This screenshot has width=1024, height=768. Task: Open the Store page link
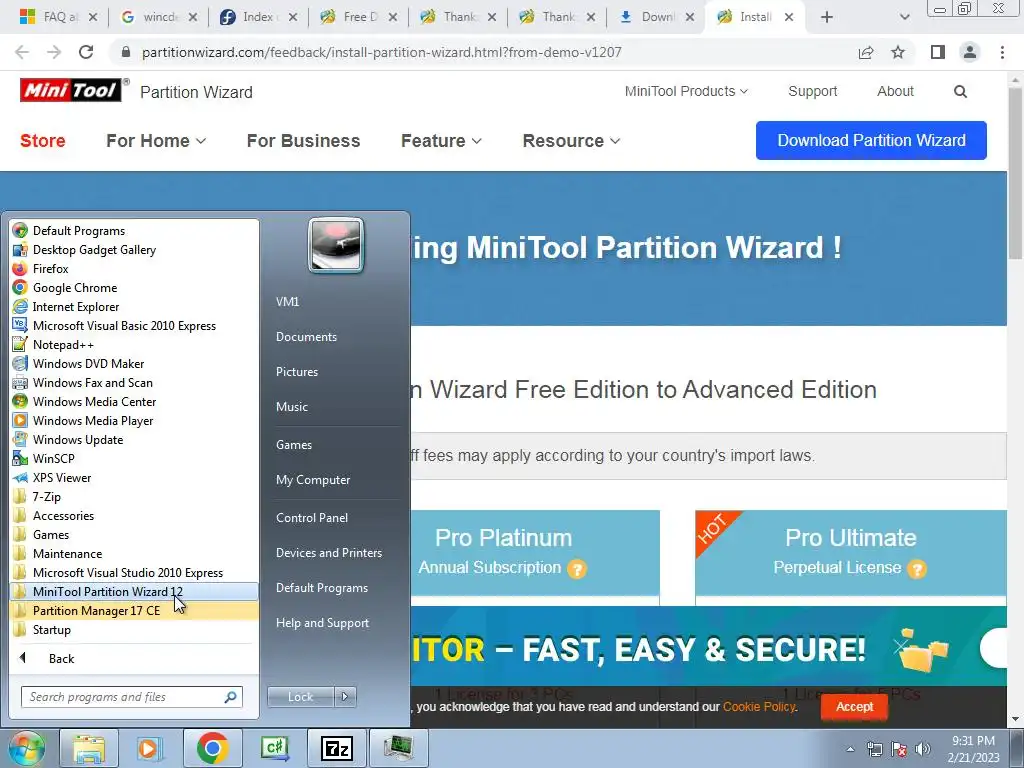tap(42, 140)
